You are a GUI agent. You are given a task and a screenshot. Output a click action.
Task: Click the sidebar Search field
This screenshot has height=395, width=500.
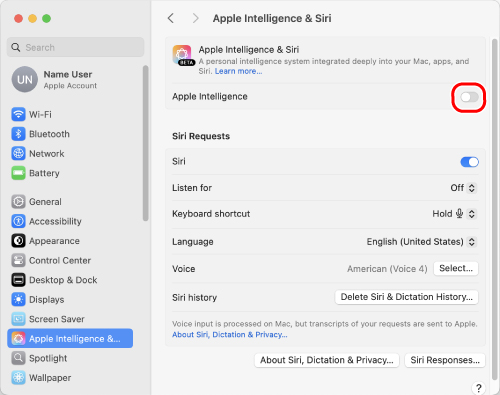click(x=76, y=47)
